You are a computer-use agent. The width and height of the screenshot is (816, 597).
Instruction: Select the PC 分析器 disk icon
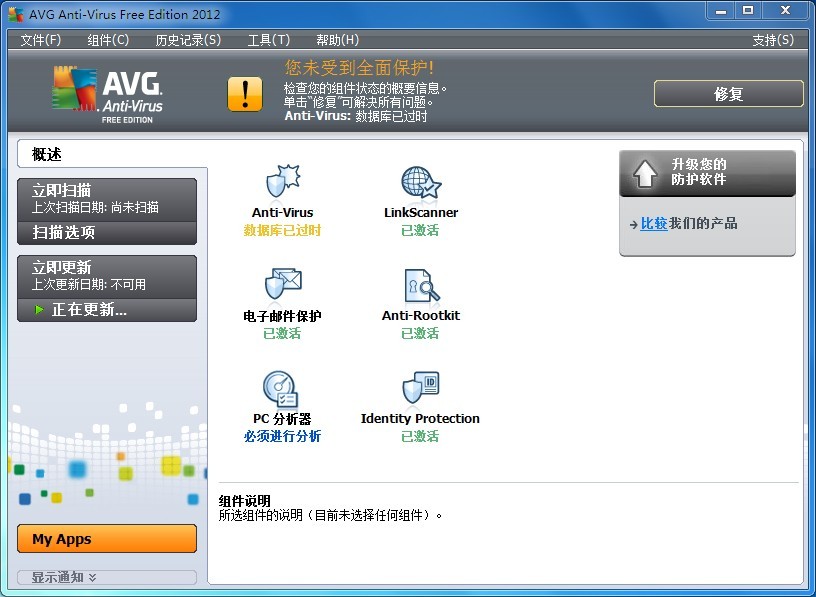(x=281, y=388)
